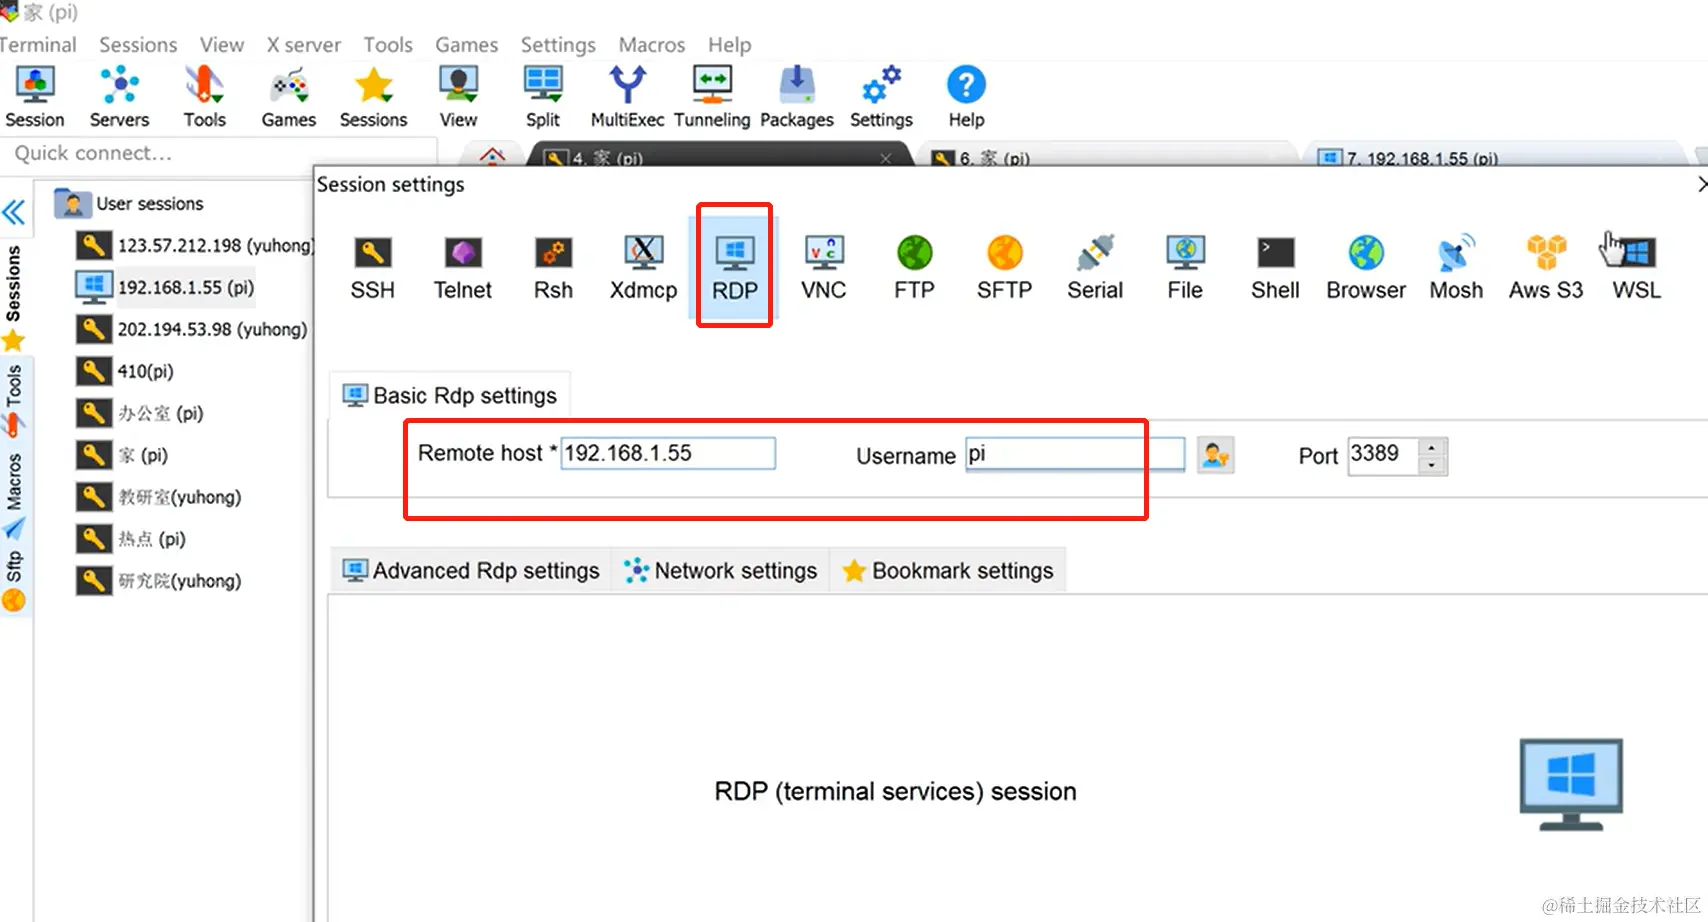Select session 202.194.53.98 (yuhong)
The image size is (1708, 922).
pyautogui.click(x=193, y=329)
